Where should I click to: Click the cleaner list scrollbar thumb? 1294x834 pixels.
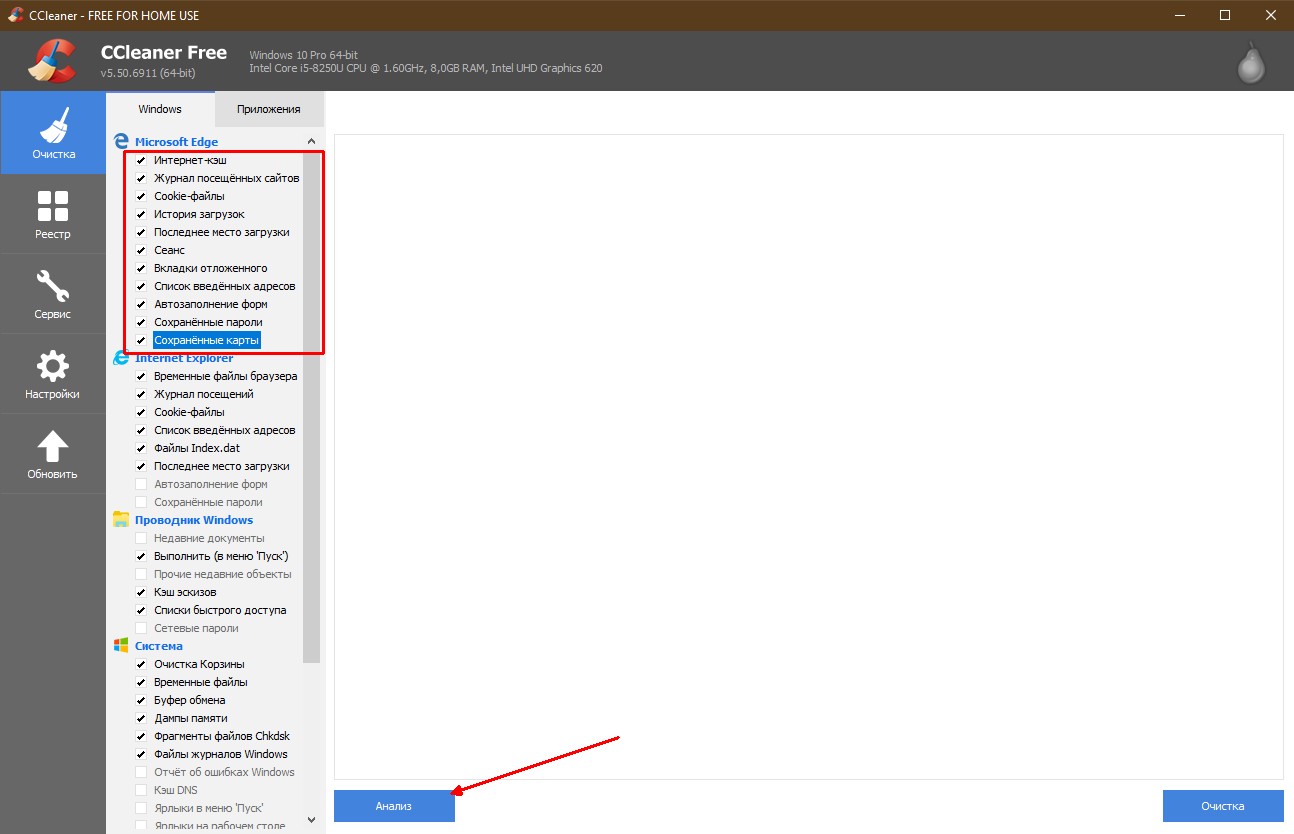(311, 408)
